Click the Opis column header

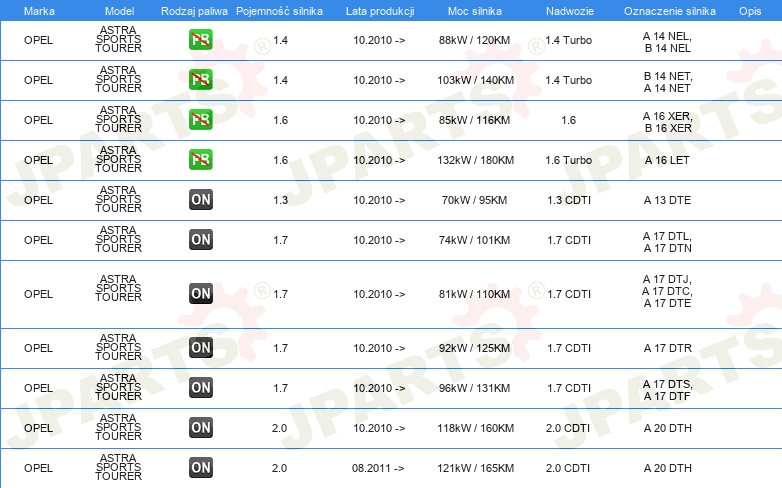750,11
